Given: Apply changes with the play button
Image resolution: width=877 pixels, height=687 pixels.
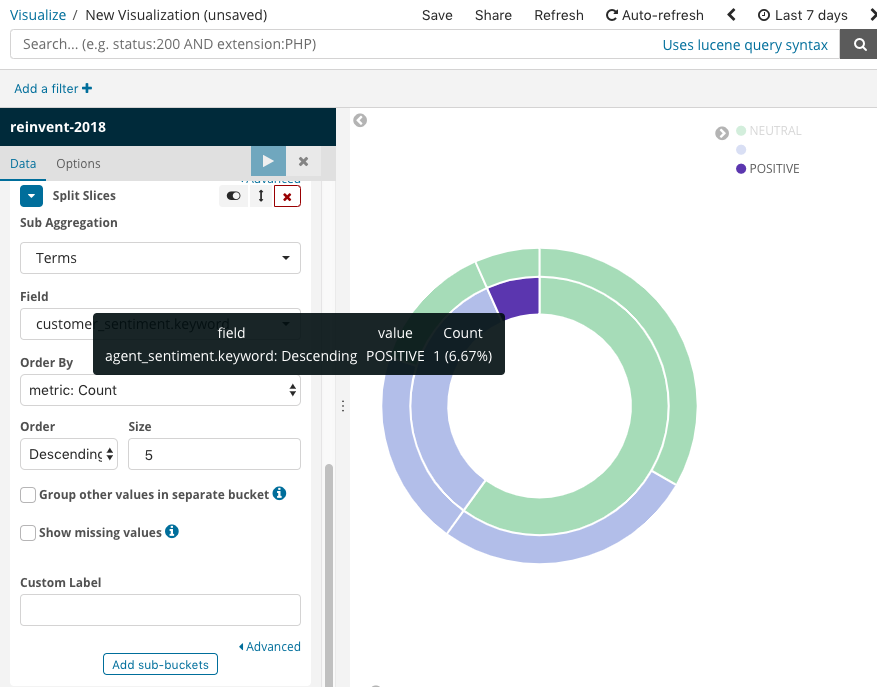Looking at the screenshot, I should (268, 161).
